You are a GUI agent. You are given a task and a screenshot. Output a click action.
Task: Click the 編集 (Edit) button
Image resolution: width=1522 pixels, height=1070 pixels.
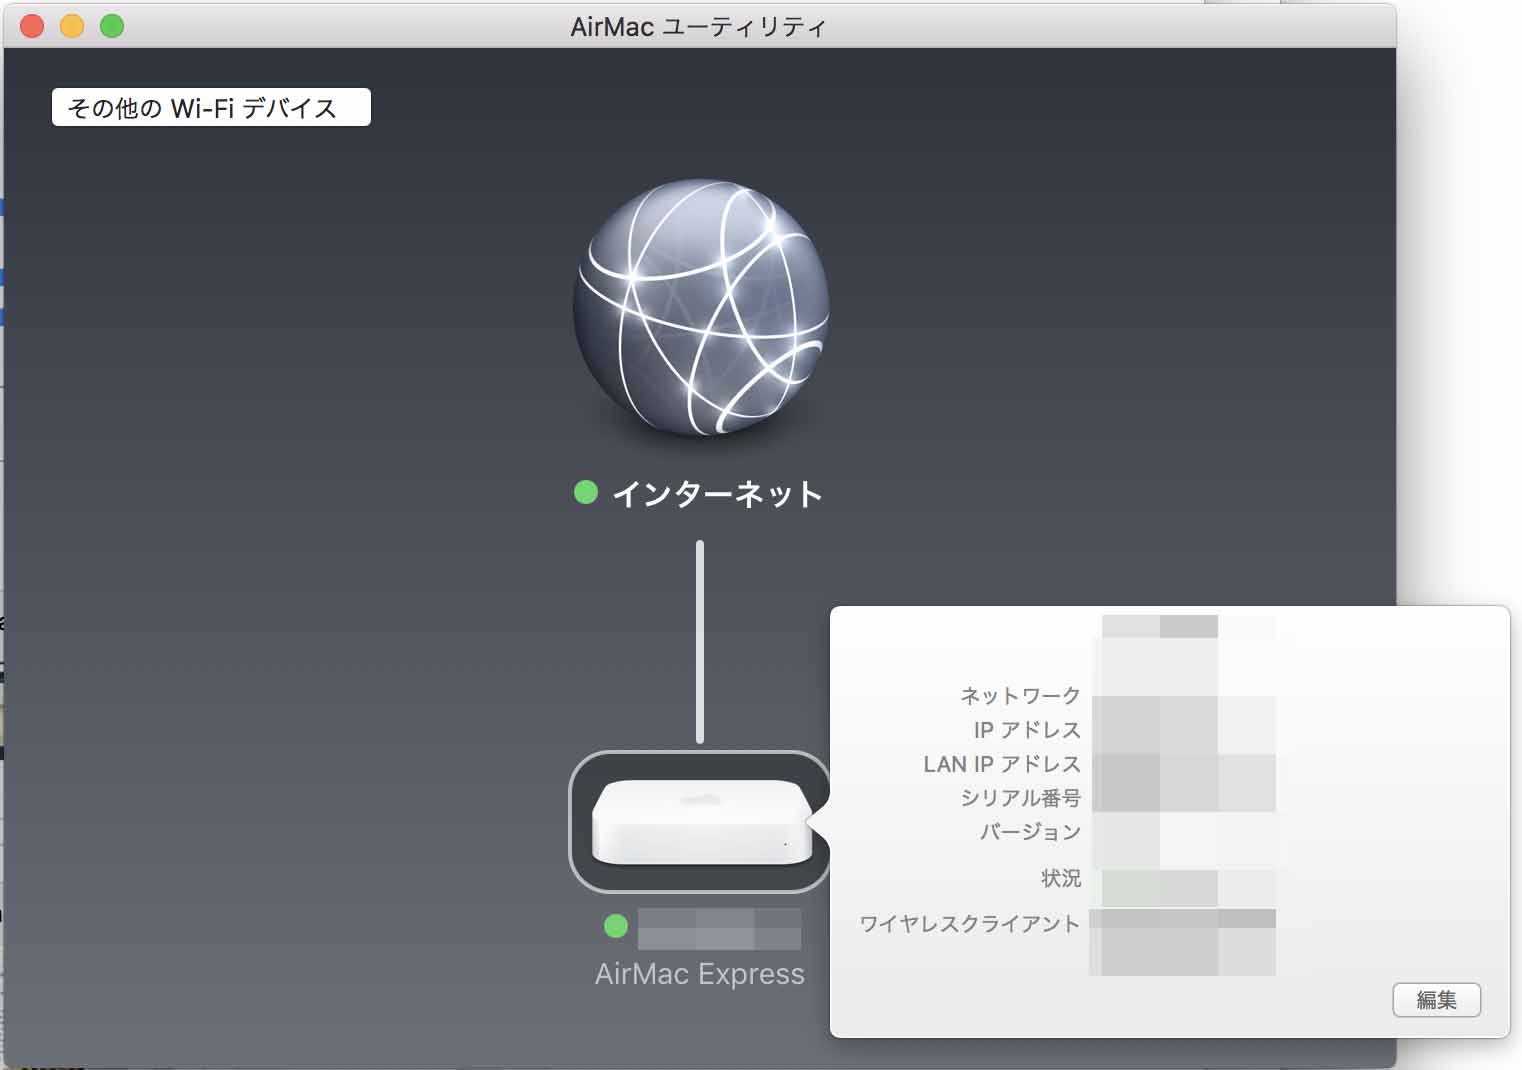click(1436, 999)
